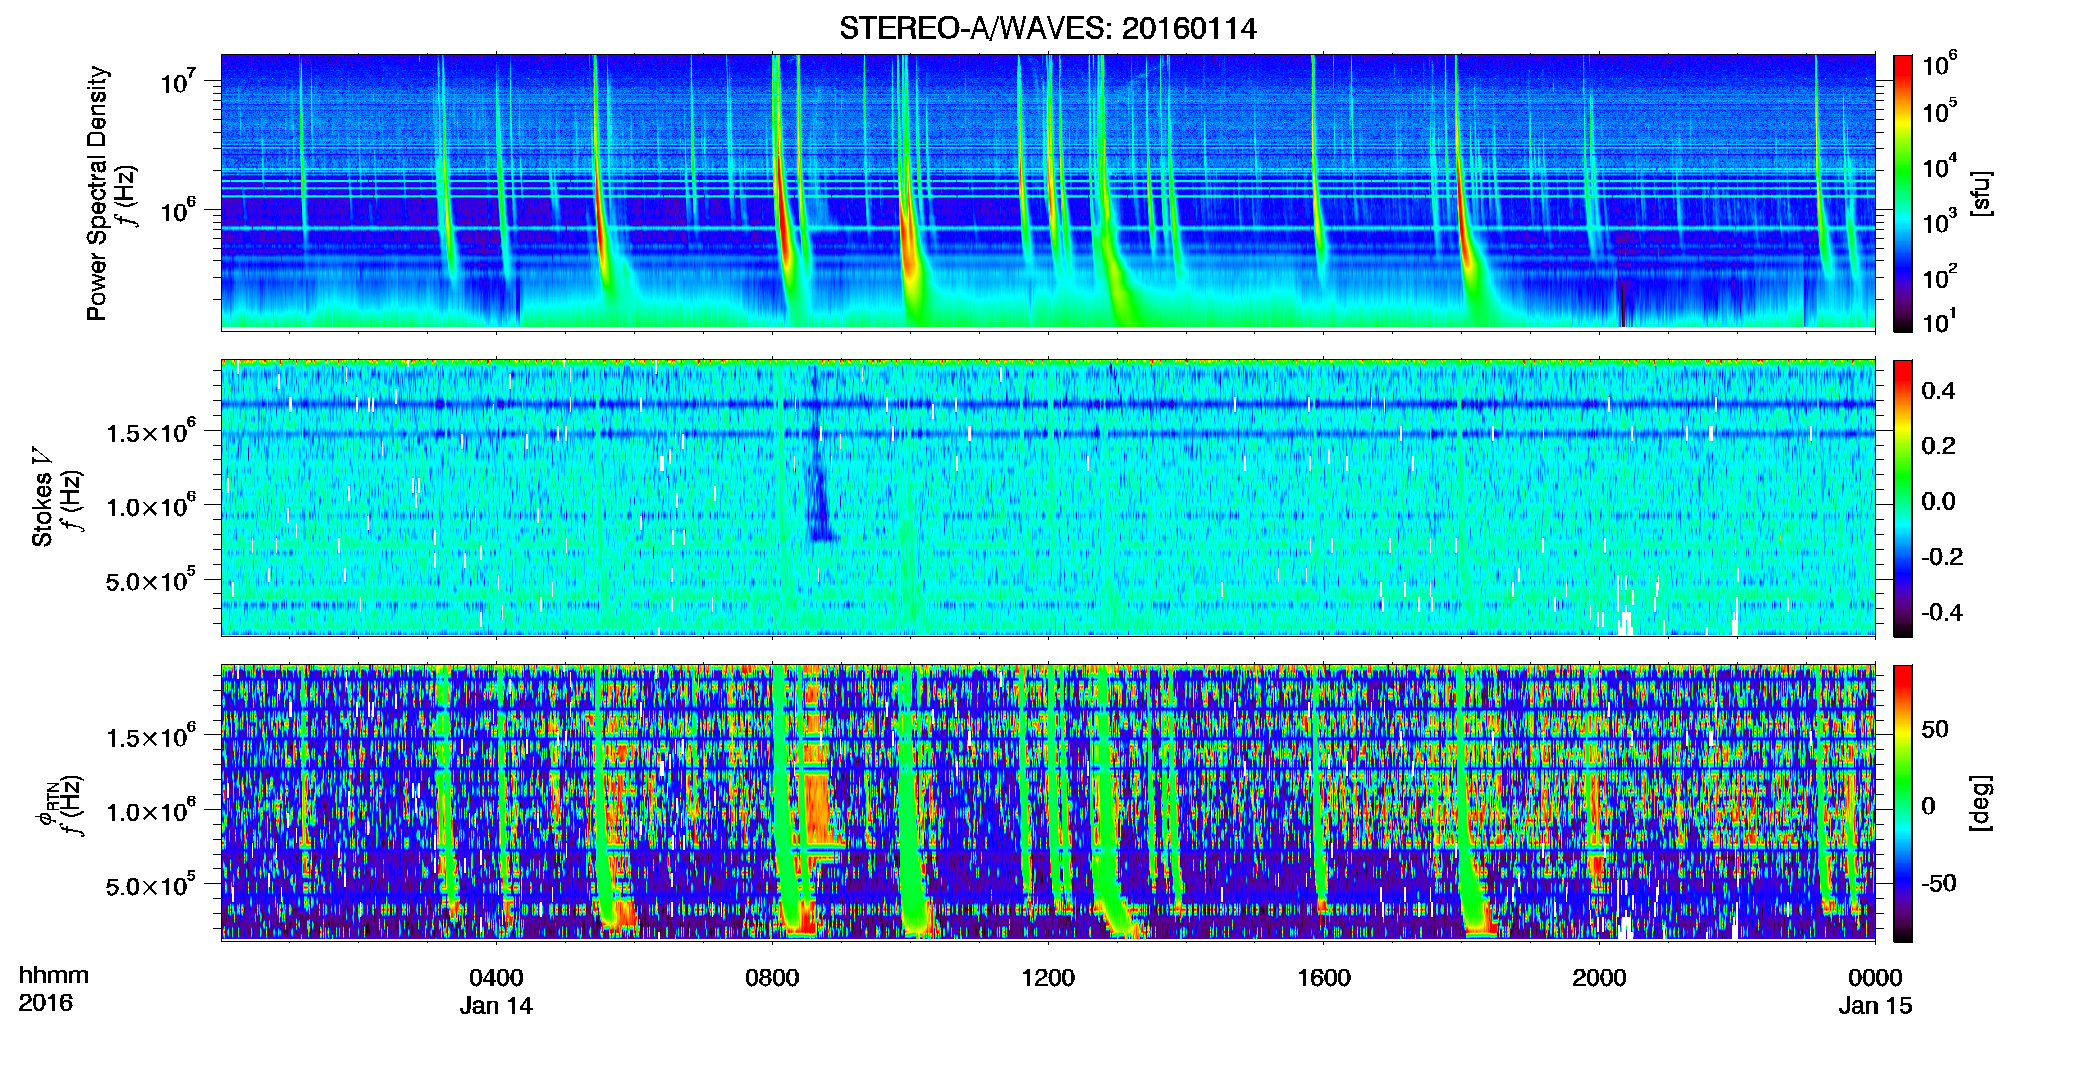Click the -50 value on bottom colorbar
Screen dimensions: 2096x1080
[1939, 883]
